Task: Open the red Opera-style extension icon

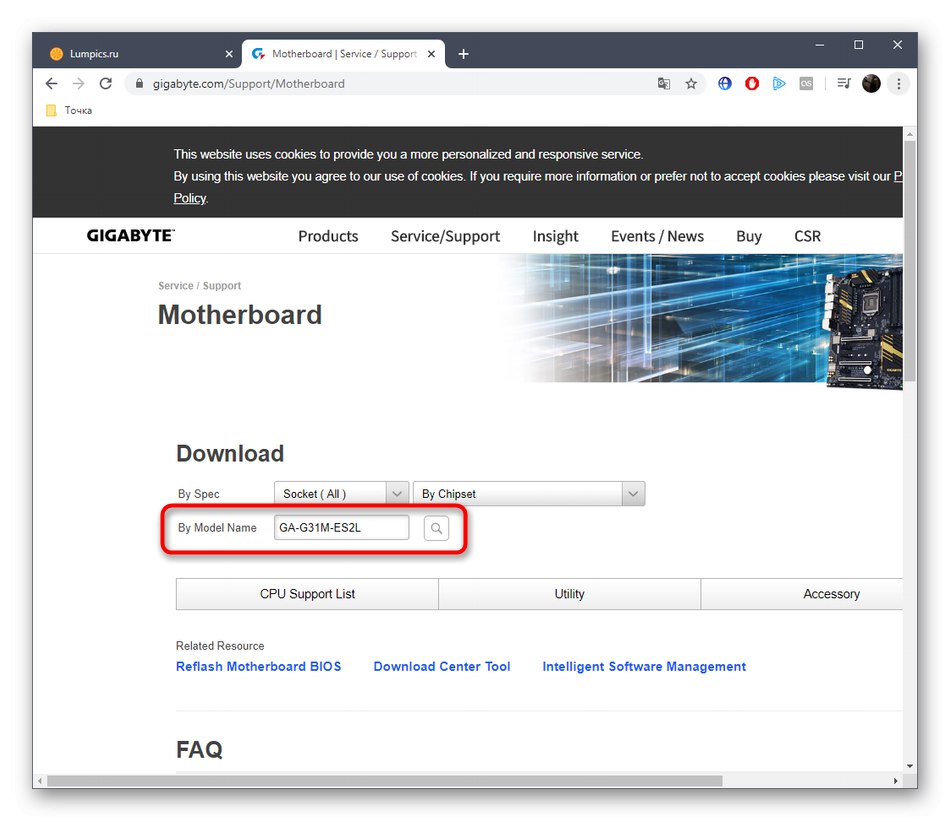Action: pos(752,84)
